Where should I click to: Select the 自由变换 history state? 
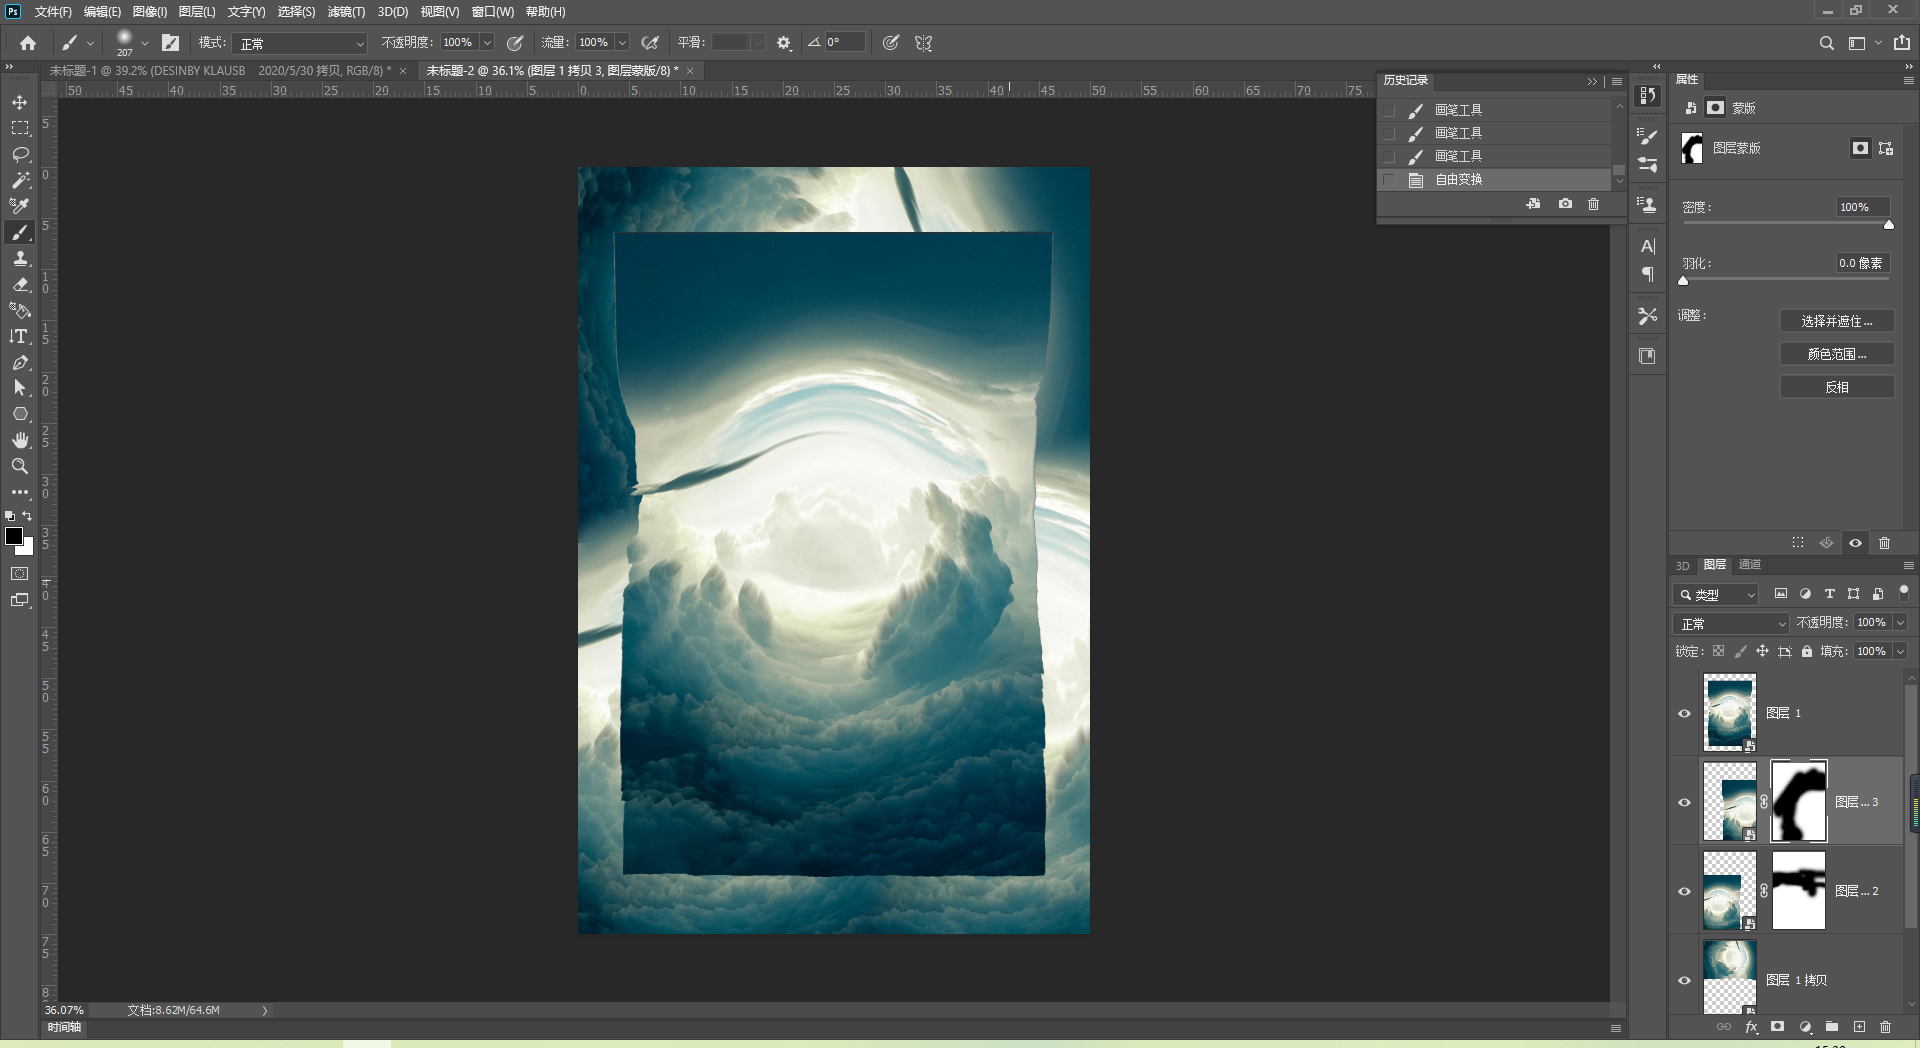click(1495, 180)
